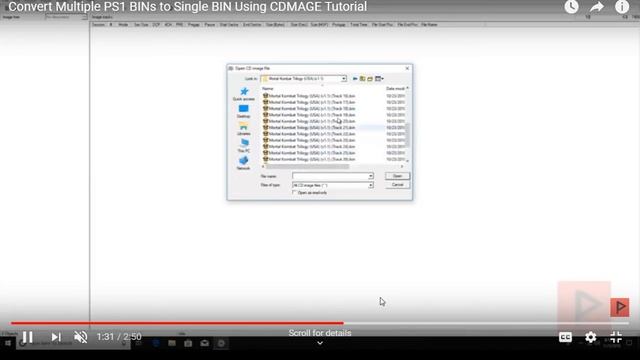
Task: Click the channel watermark play logo
Action: point(620,307)
